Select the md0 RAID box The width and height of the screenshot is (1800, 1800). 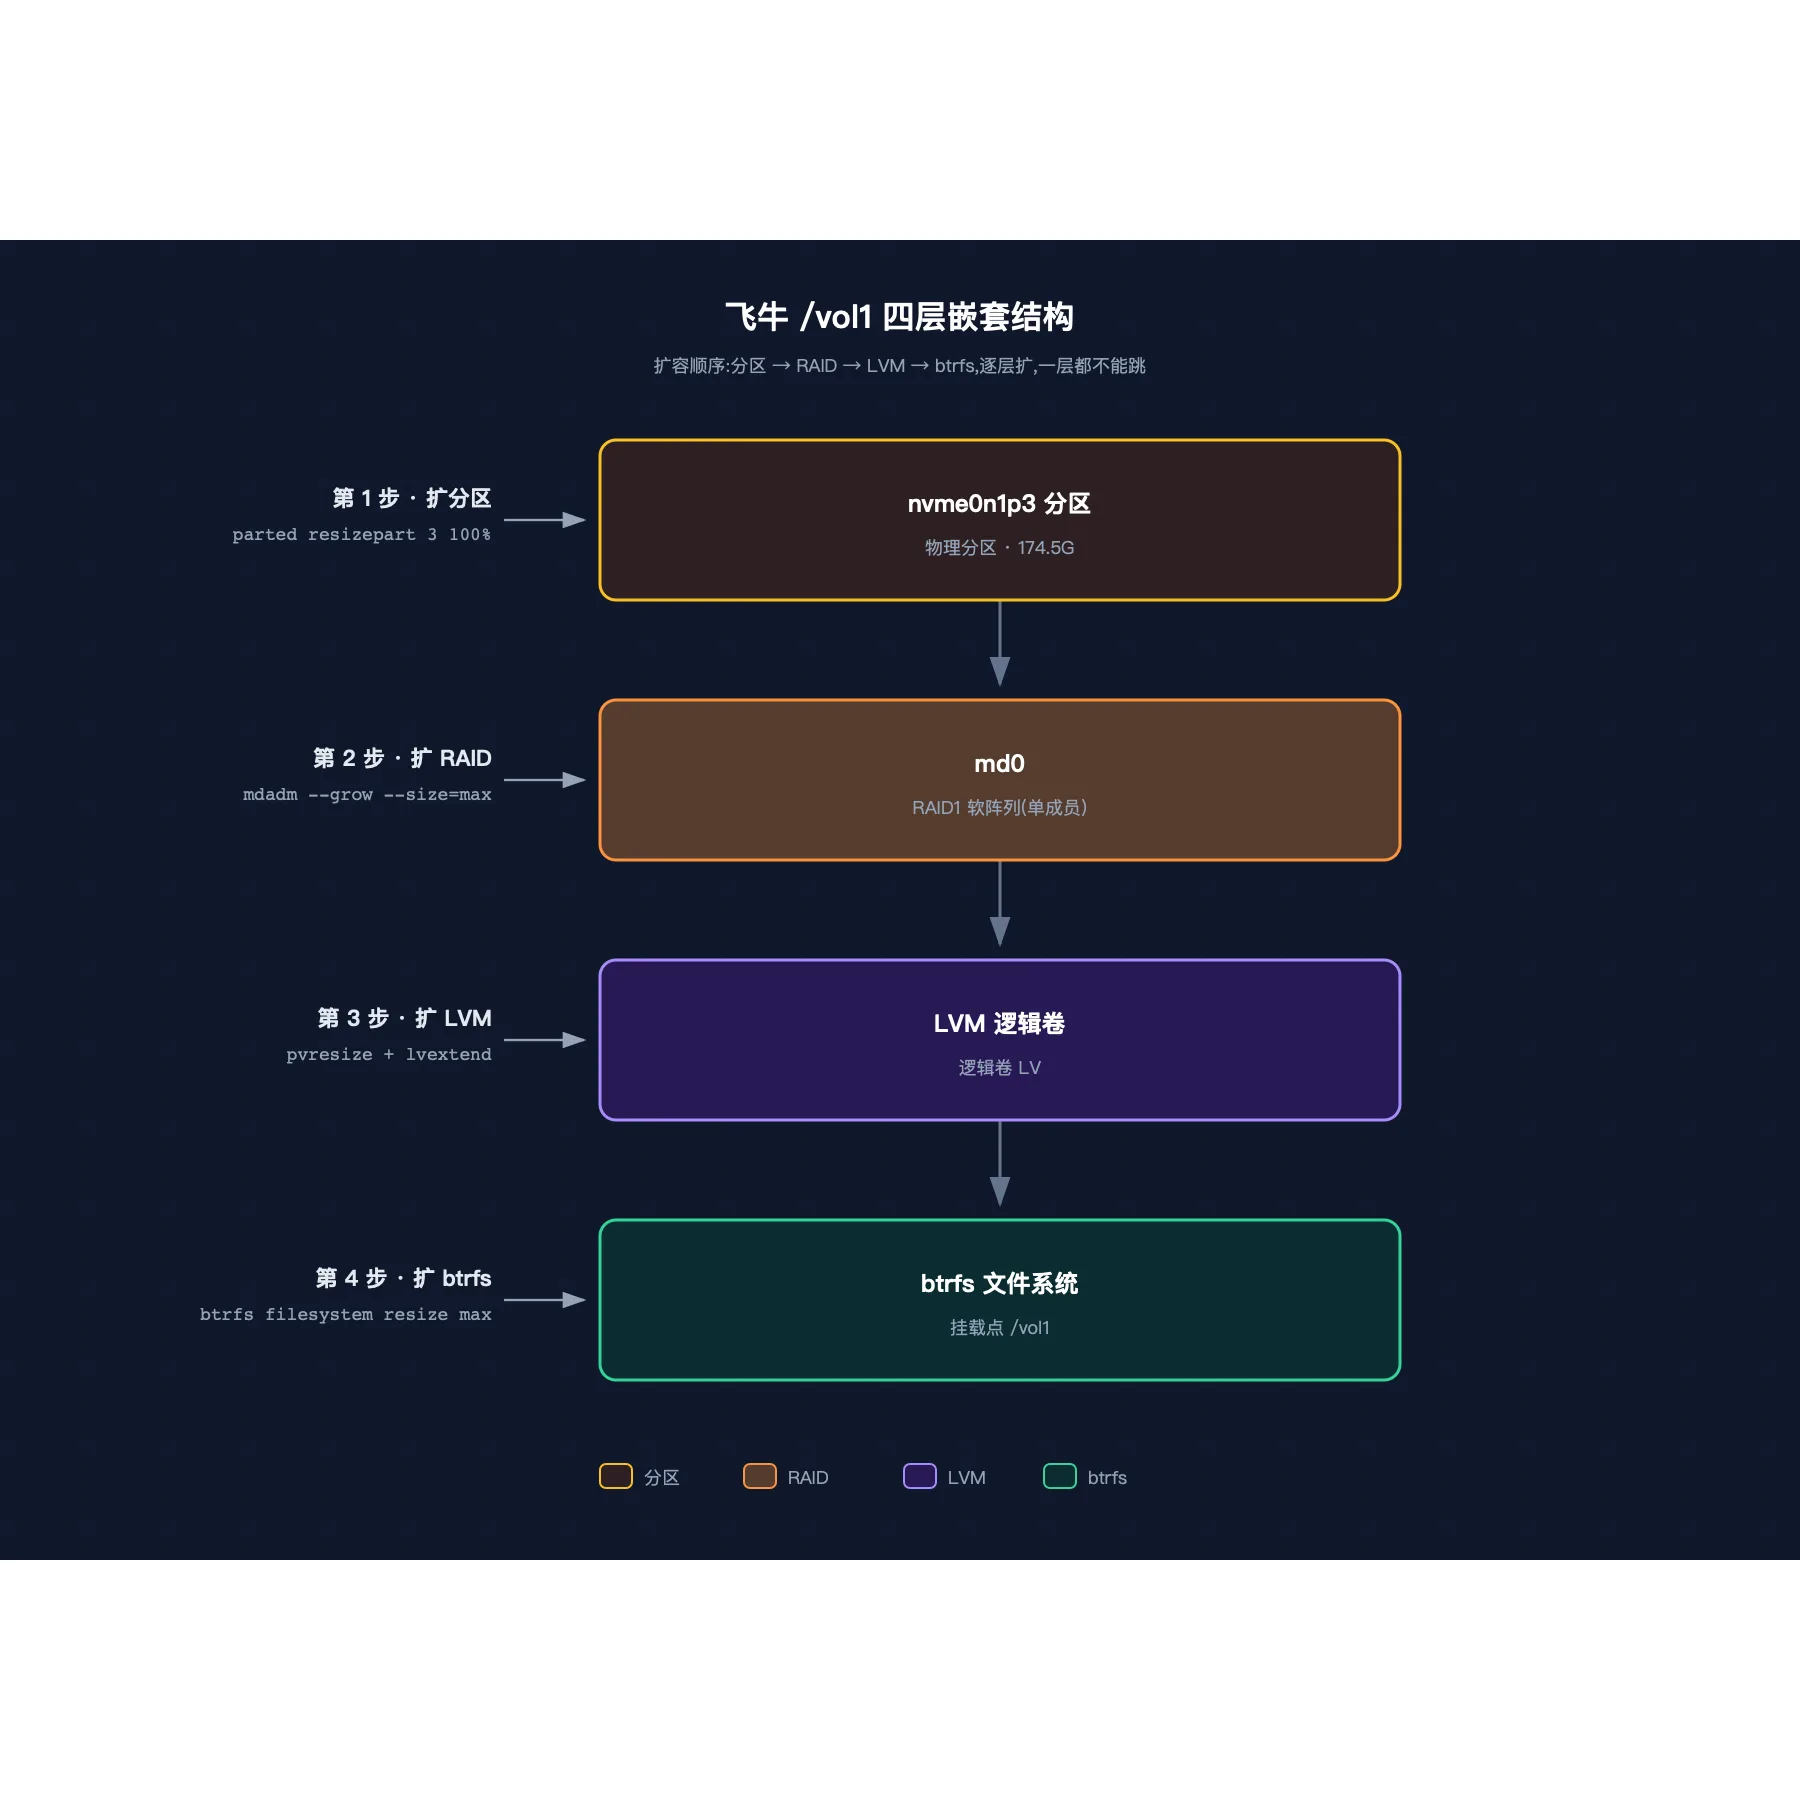[1000, 780]
